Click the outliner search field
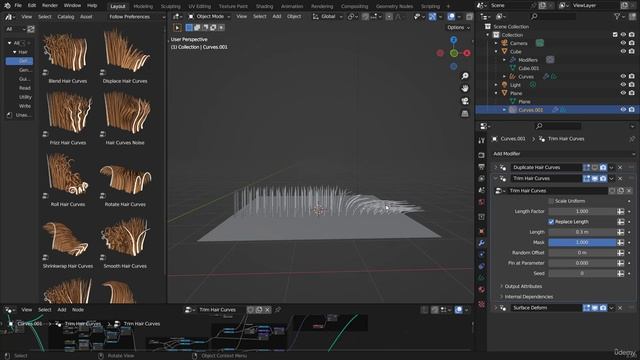640x360 pixels. (x=553, y=16)
